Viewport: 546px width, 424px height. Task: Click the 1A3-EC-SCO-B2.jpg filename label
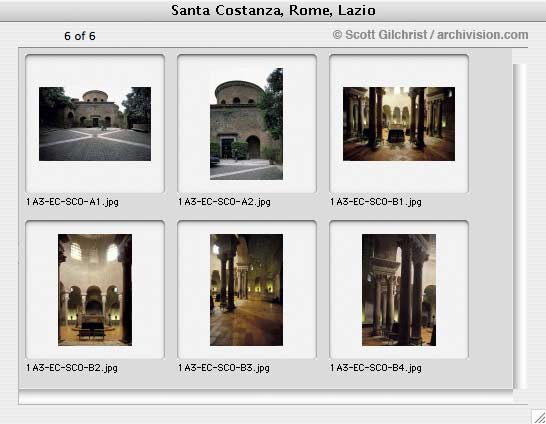[72, 368]
